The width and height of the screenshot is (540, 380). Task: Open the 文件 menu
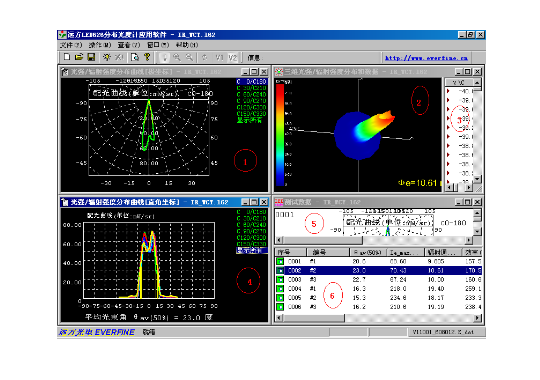tap(71, 45)
